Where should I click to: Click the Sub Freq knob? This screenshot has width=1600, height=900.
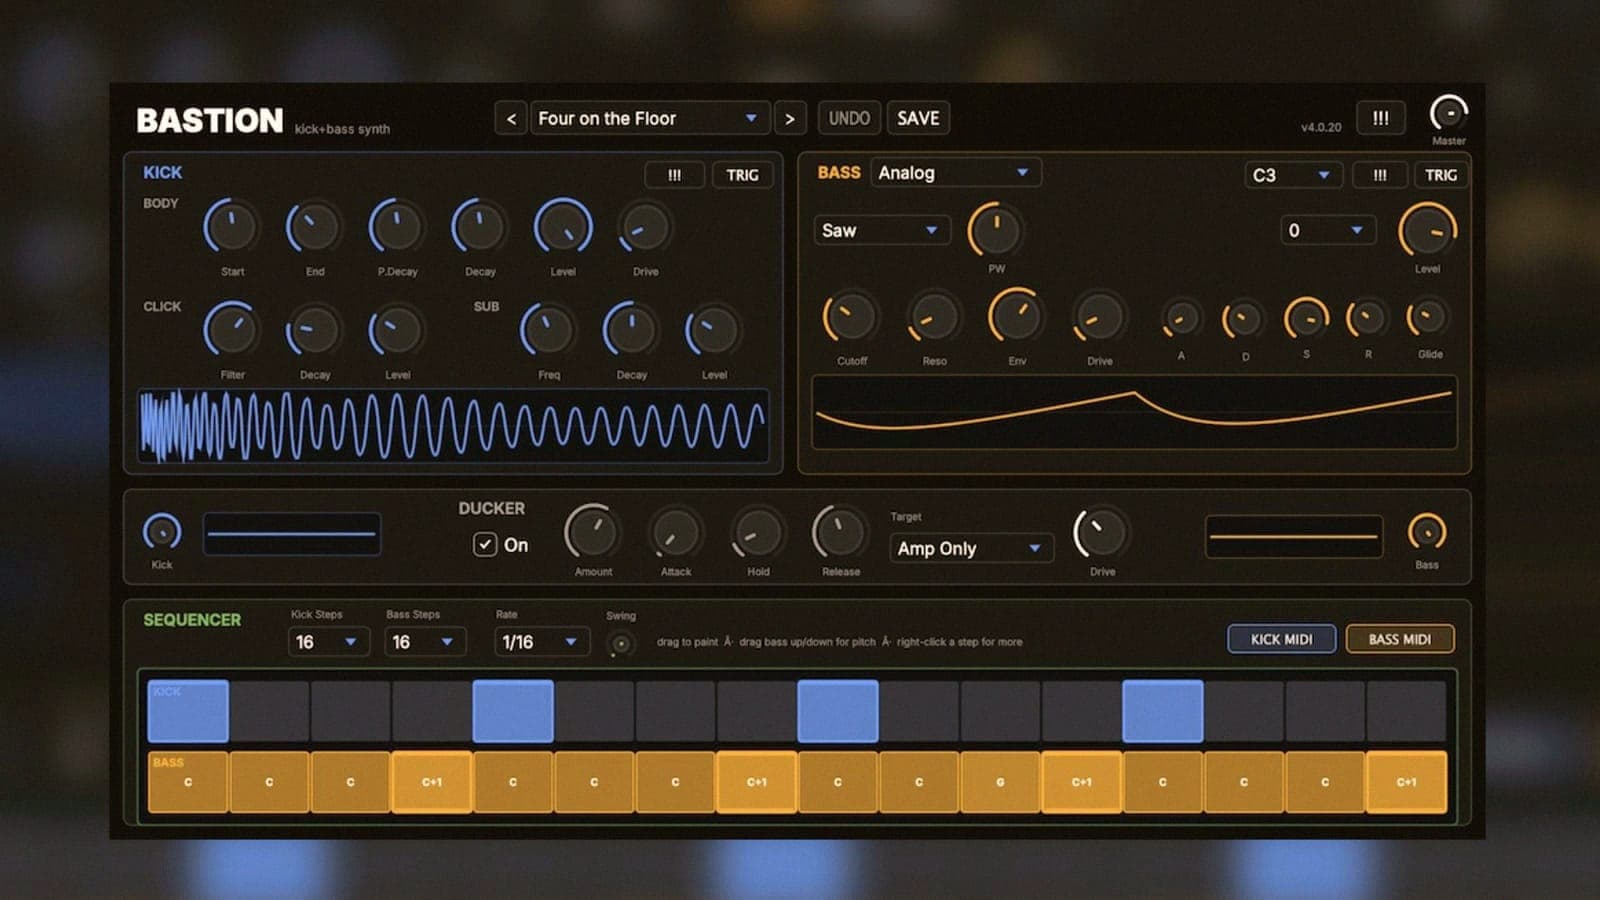coord(548,330)
